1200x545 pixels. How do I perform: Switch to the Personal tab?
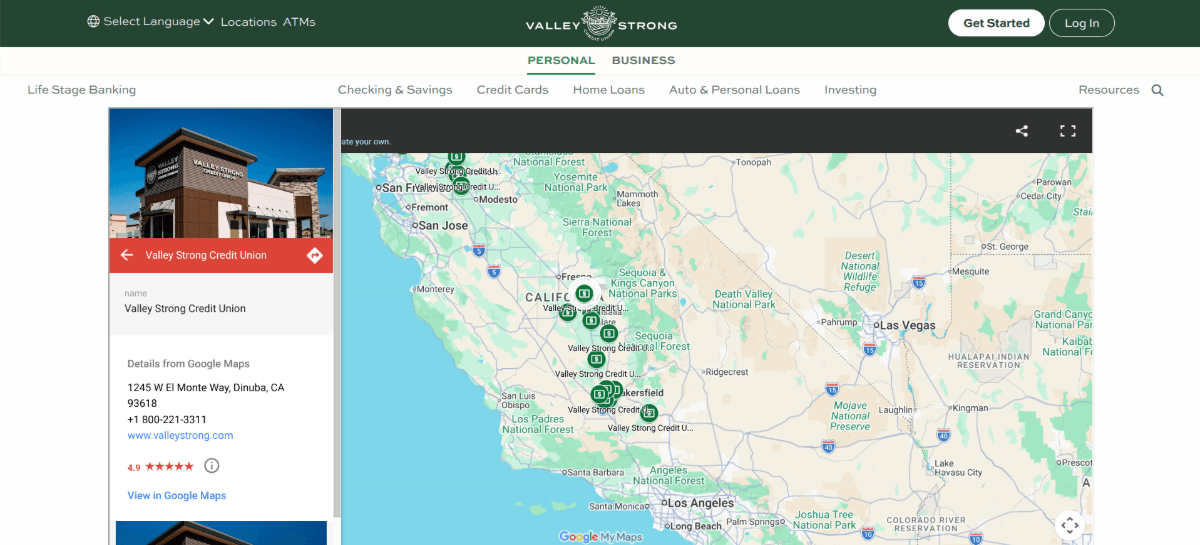pos(561,60)
